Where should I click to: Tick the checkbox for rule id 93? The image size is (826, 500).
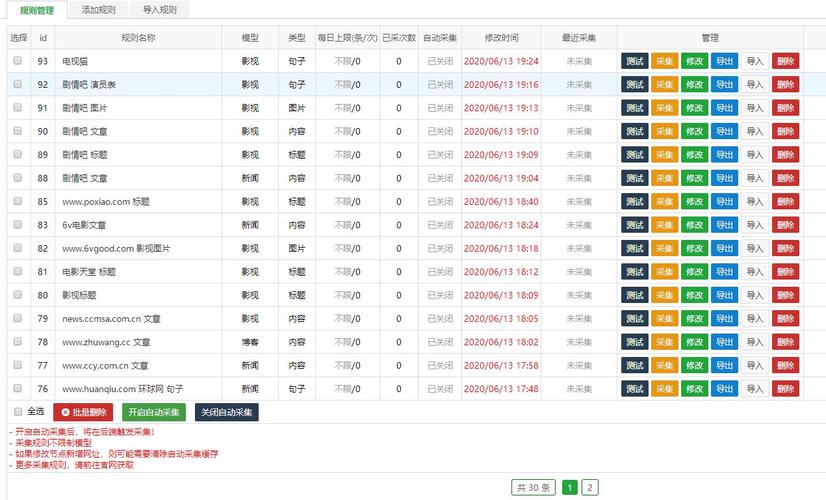tap(18, 61)
